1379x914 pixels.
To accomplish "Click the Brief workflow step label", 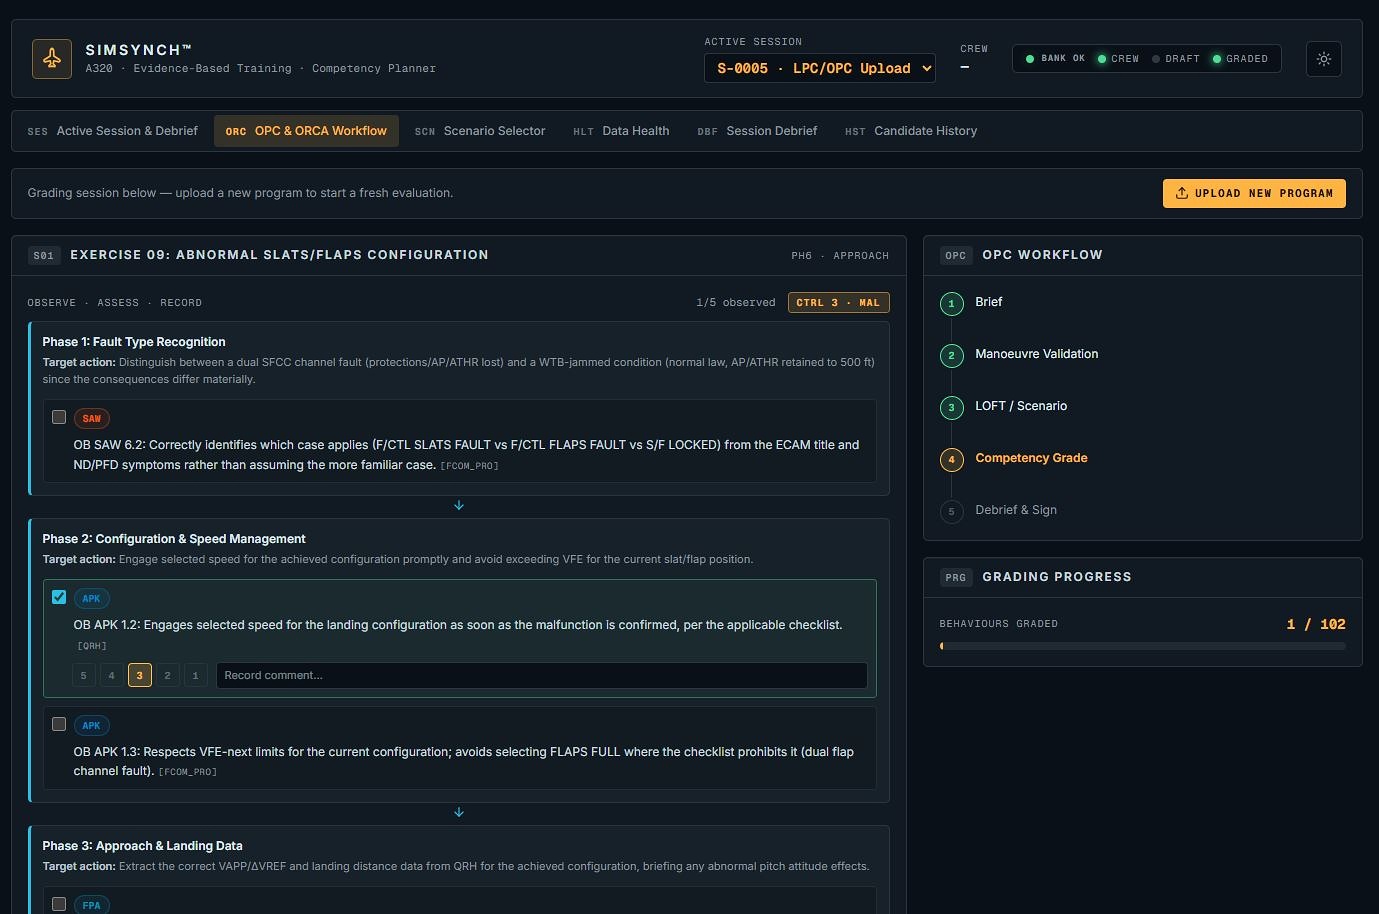I will click(x=989, y=302).
